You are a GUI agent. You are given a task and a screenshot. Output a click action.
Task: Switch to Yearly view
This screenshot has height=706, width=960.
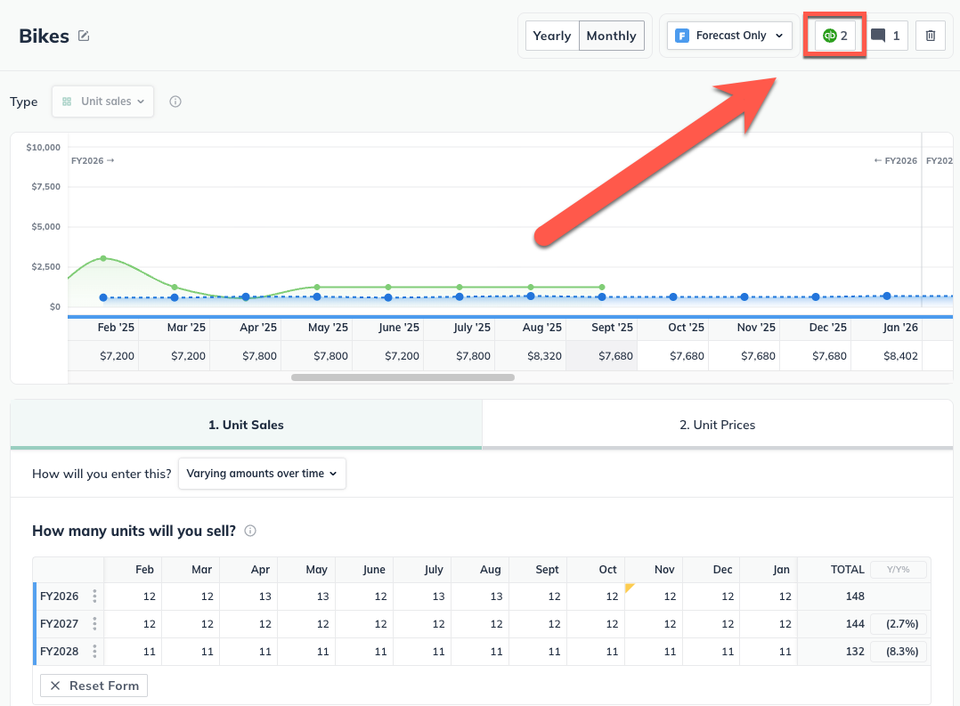552,36
